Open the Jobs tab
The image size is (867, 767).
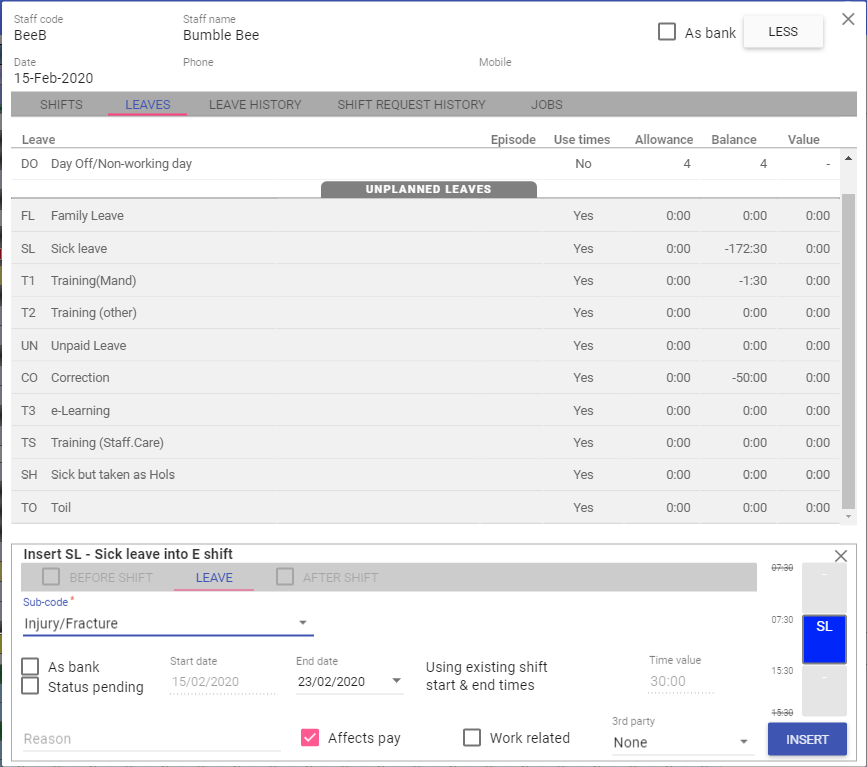[x=547, y=105]
